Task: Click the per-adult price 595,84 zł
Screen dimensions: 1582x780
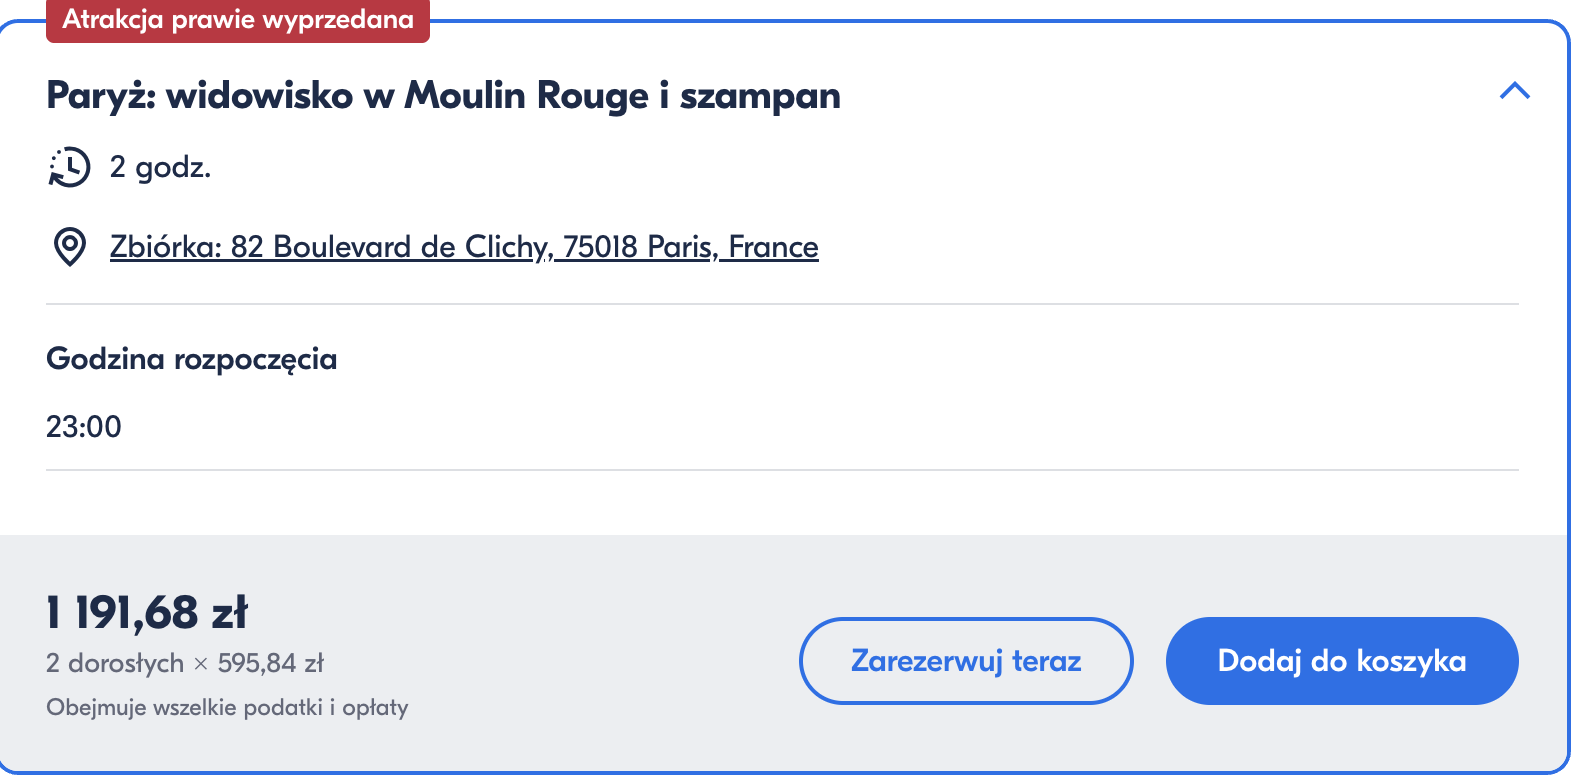Action: click(x=271, y=663)
